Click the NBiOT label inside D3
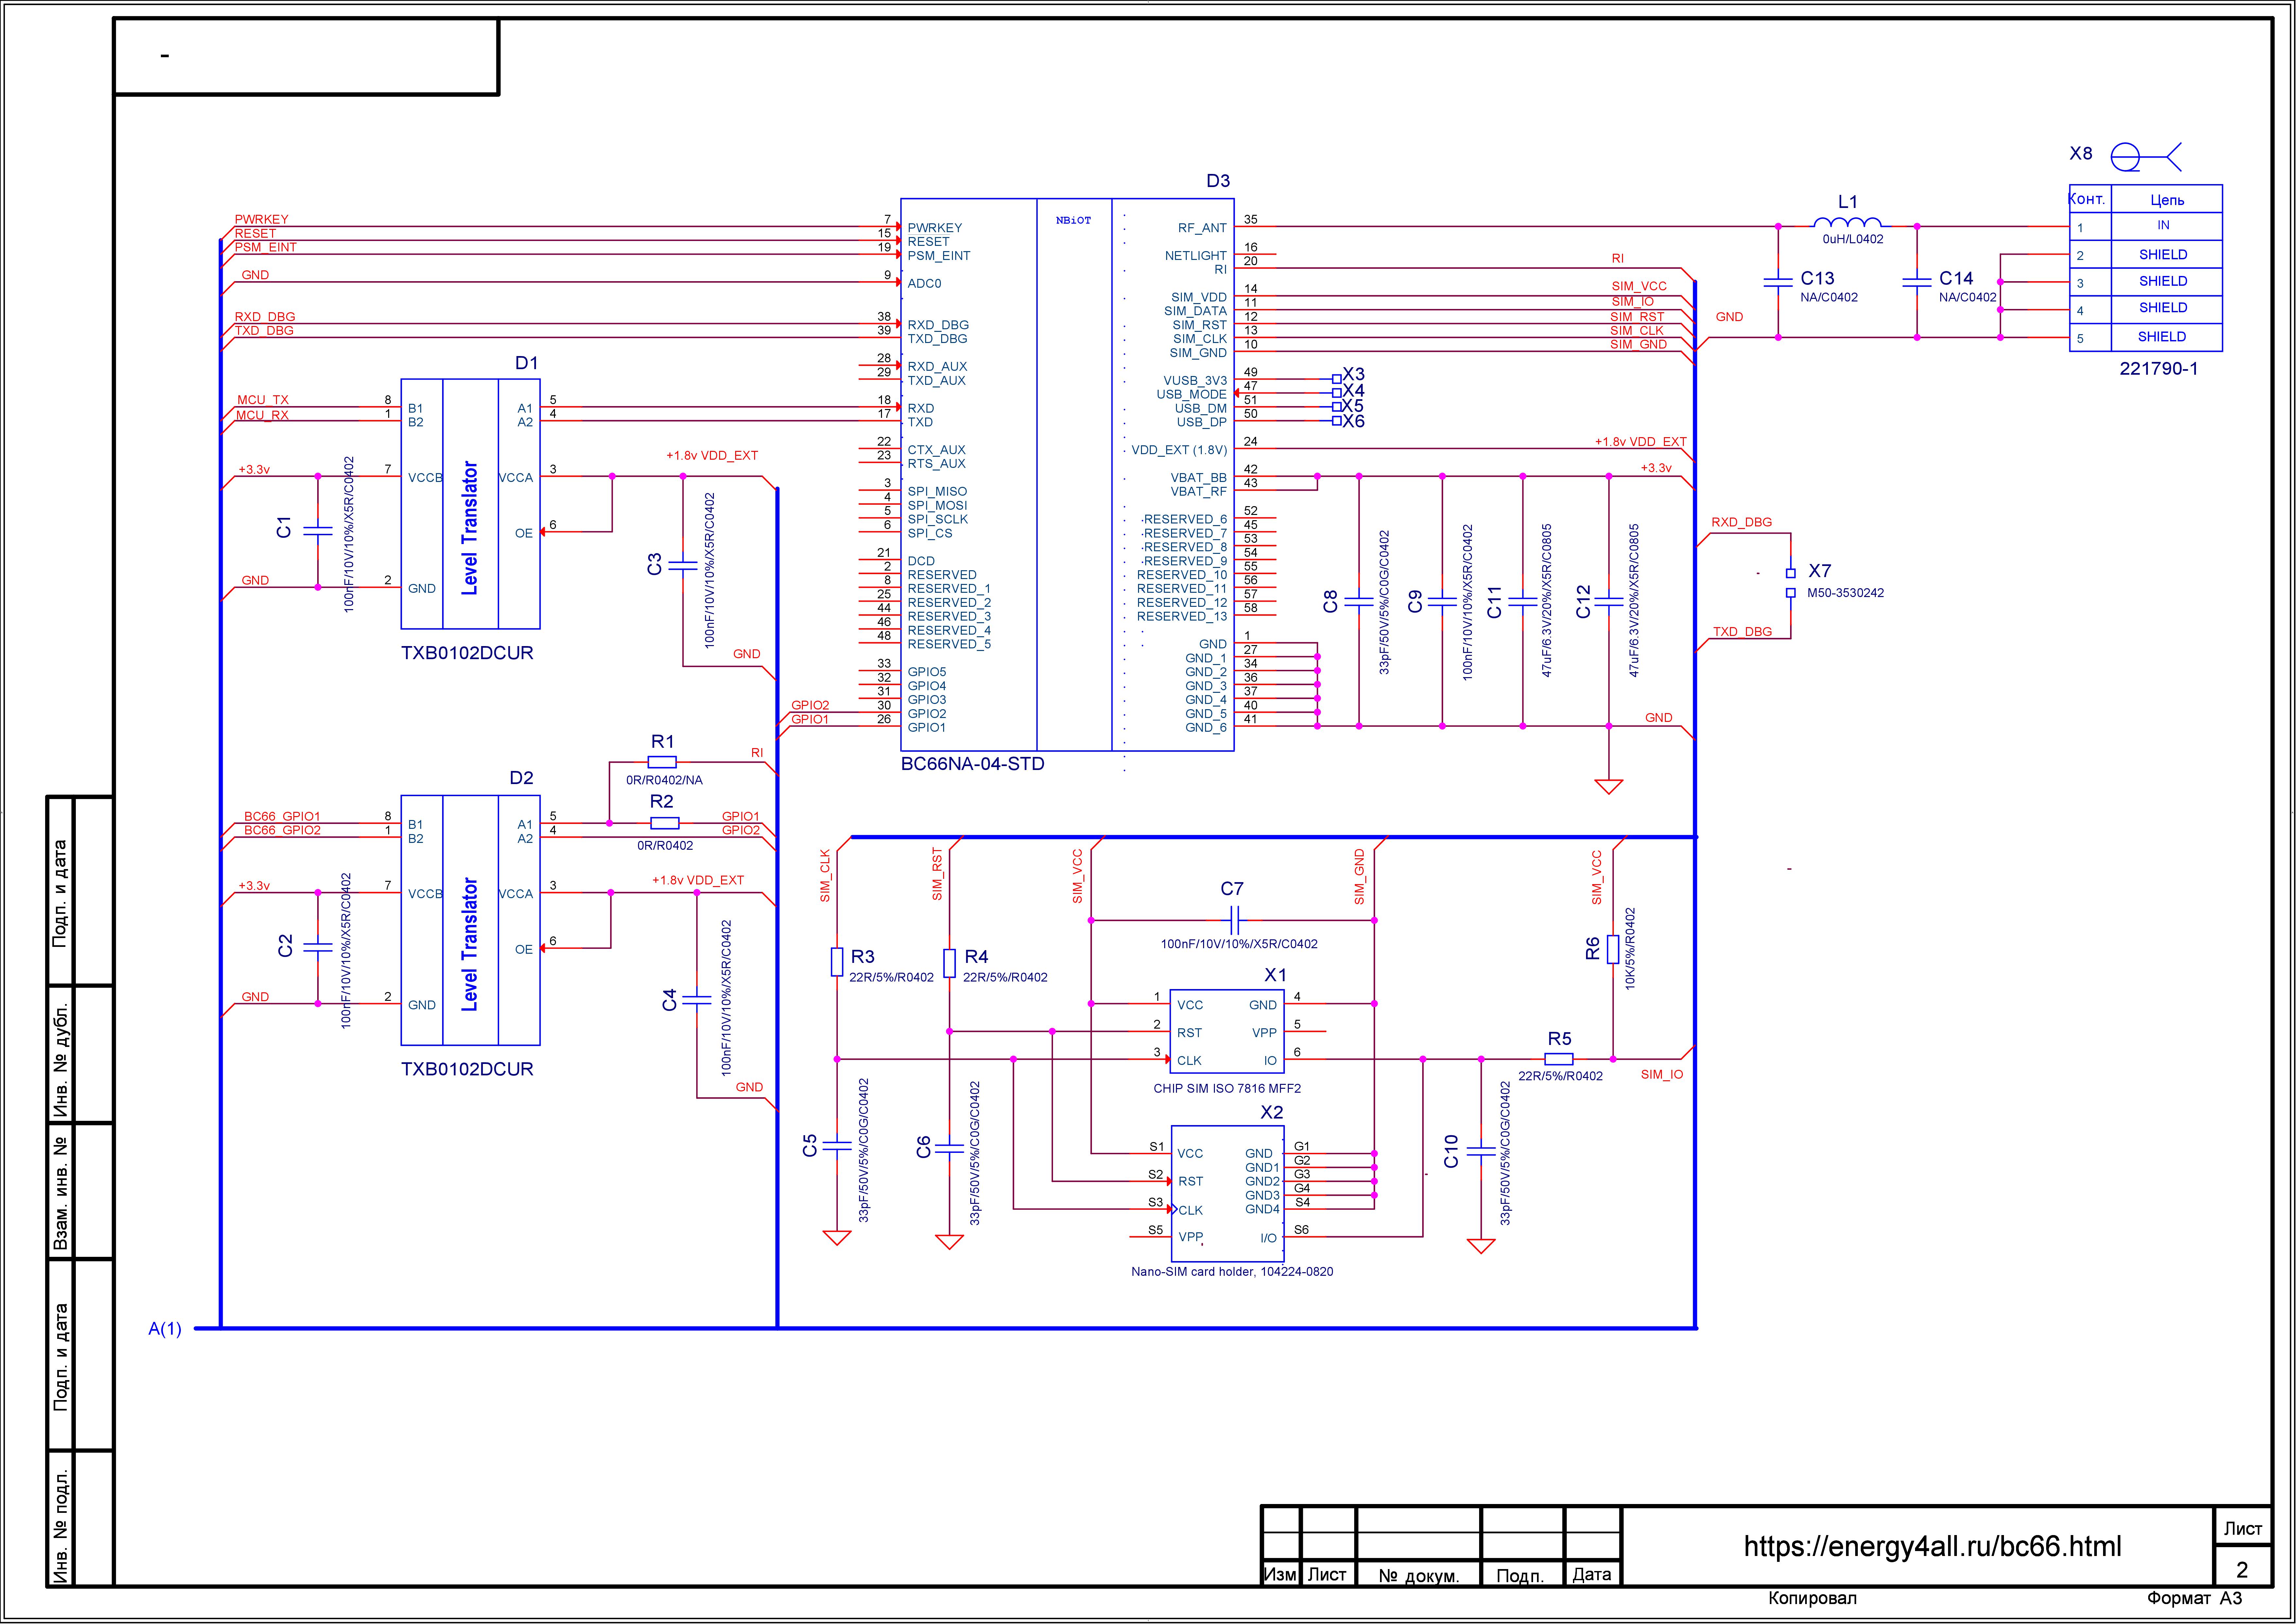The width and height of the screenshot is (2296, 1624). click(x=1074, y=220)
